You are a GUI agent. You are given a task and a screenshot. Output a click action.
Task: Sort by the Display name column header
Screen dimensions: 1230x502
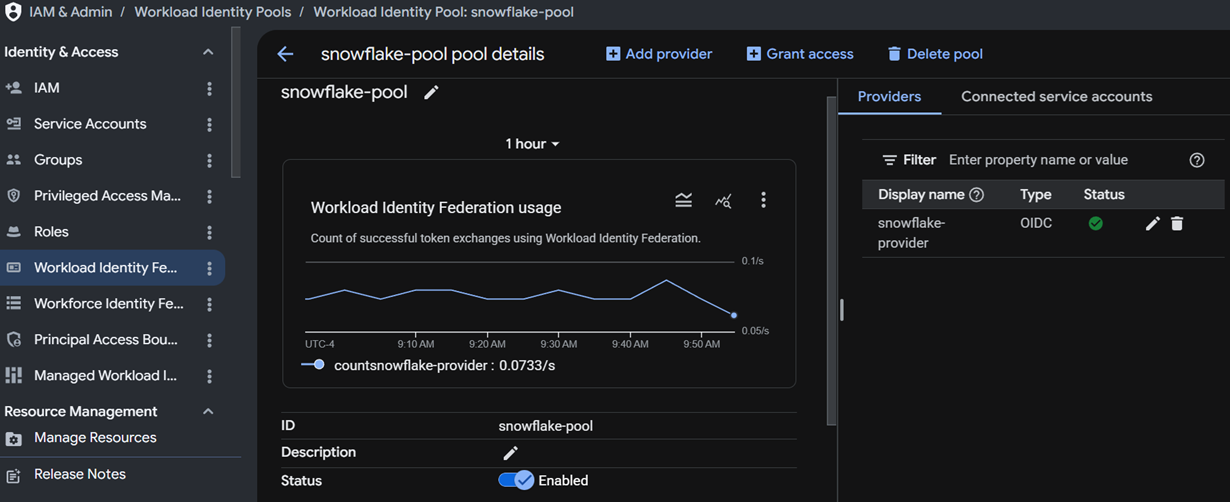(x=921, y=195)
